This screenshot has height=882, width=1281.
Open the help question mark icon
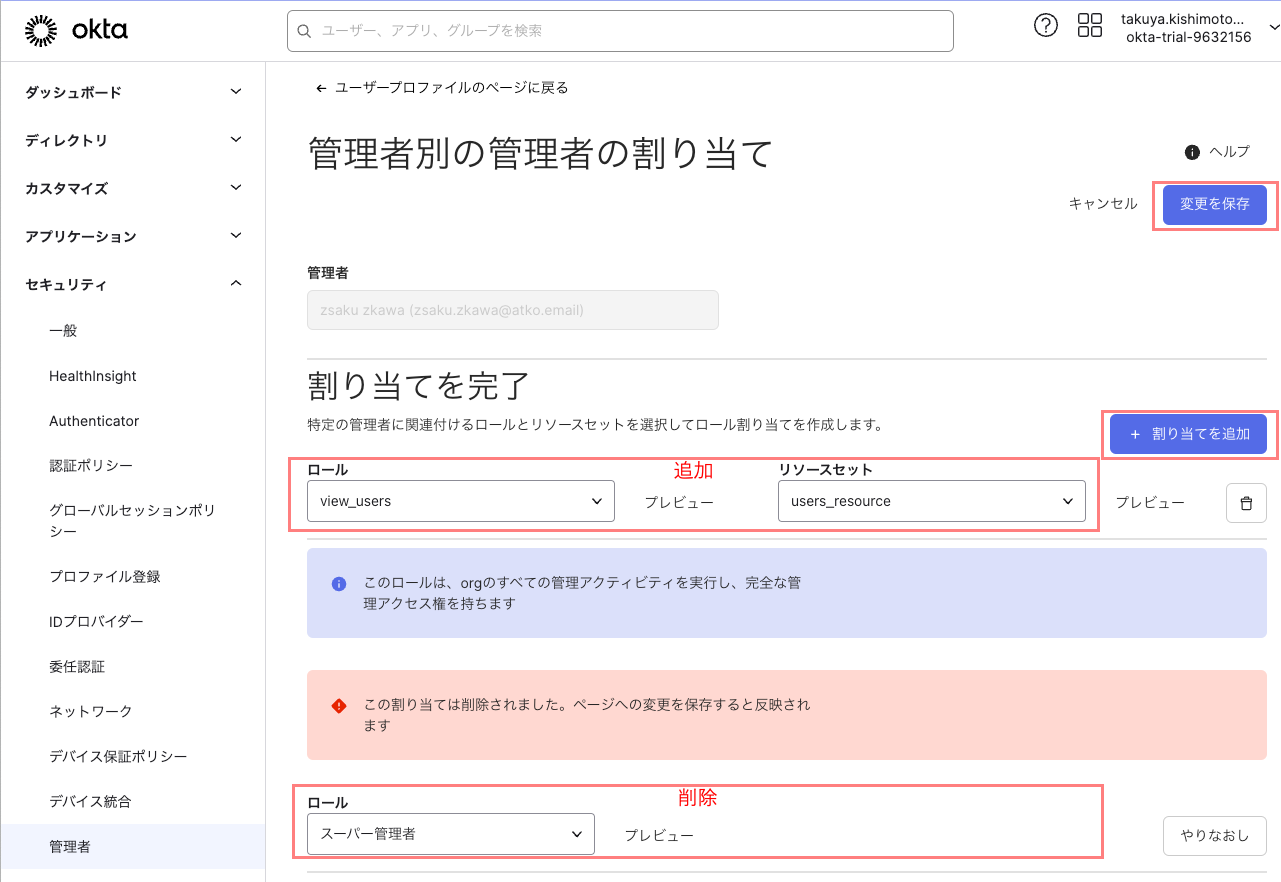point(1045,26)
